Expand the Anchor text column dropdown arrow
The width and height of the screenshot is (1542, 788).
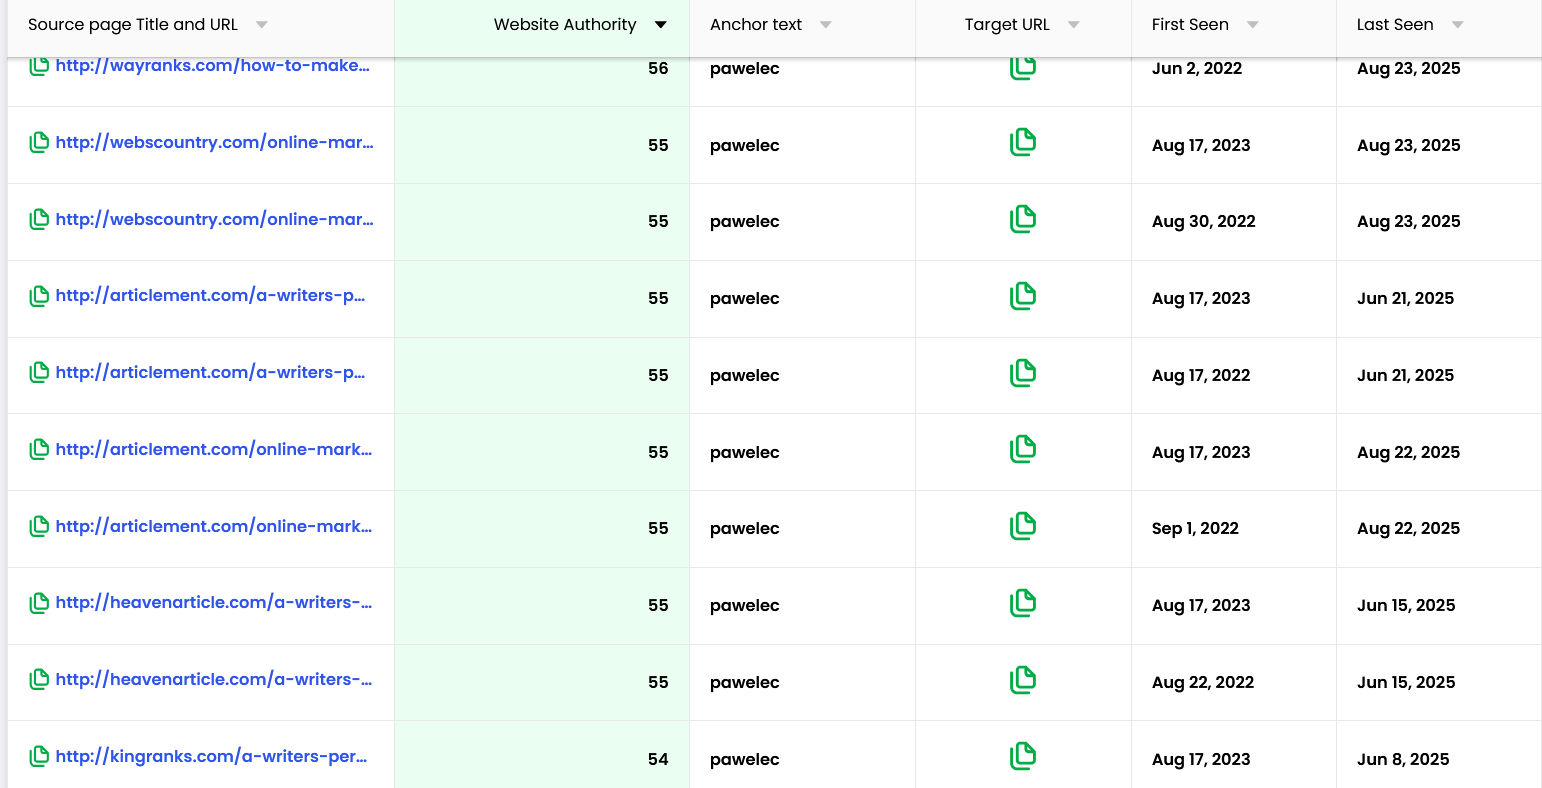(825, 25)
